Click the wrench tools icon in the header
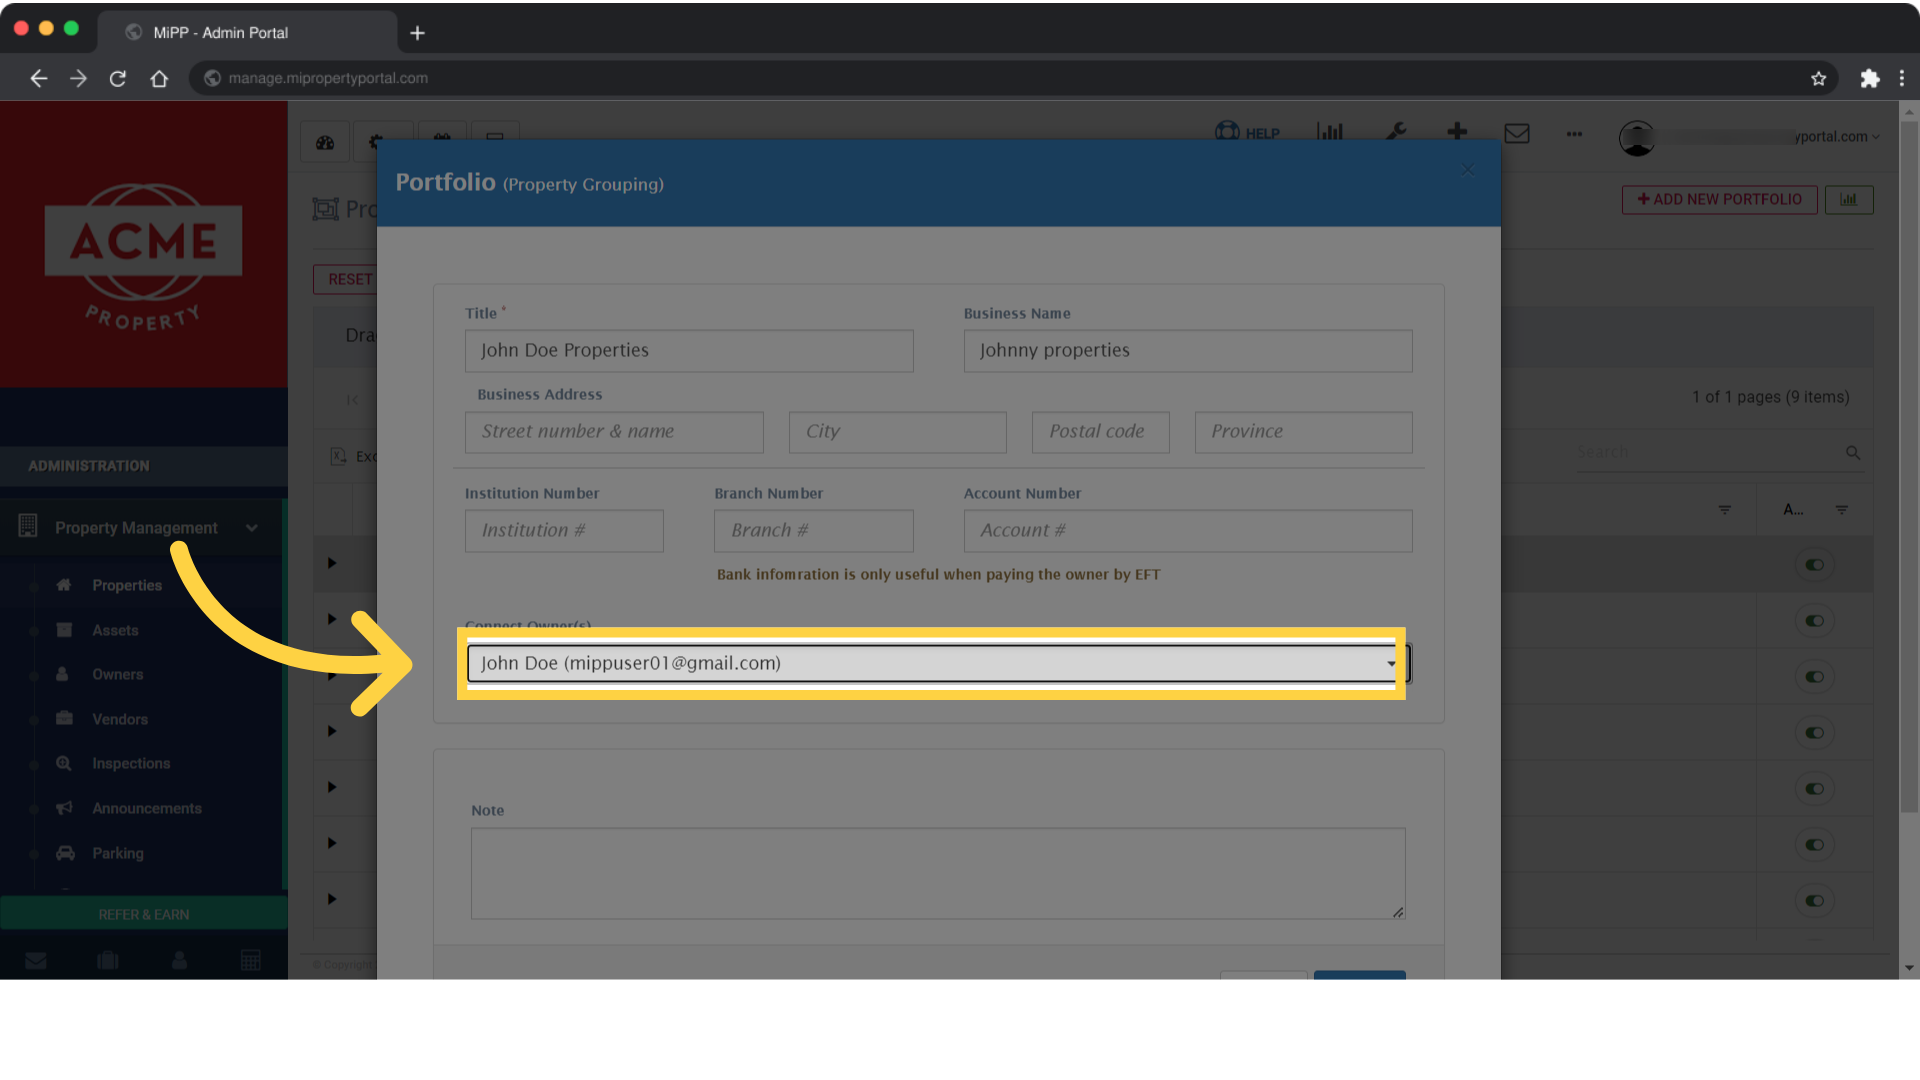 click(x=1396, y=133)
